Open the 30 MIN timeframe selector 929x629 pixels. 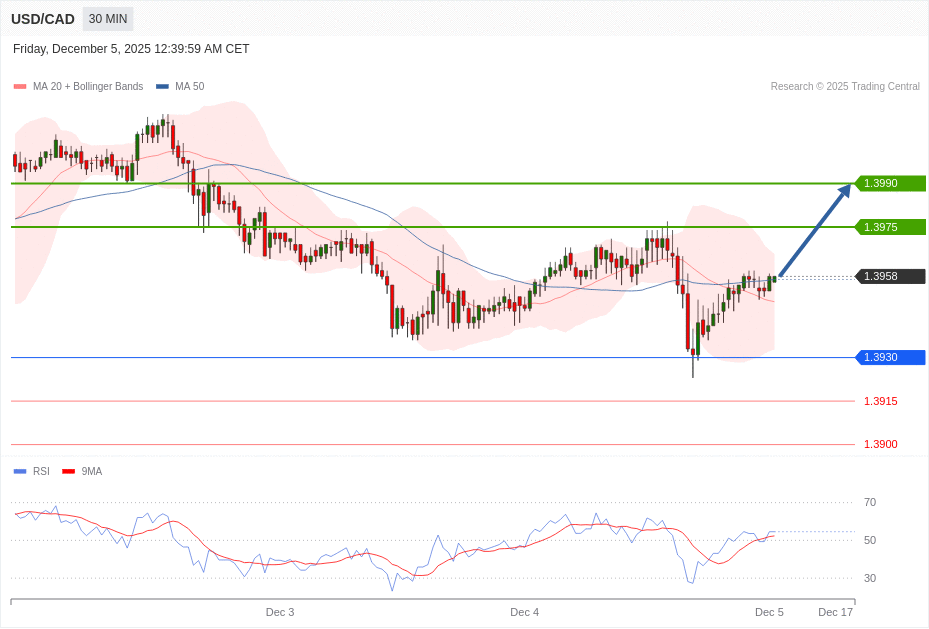coord(107,18)
